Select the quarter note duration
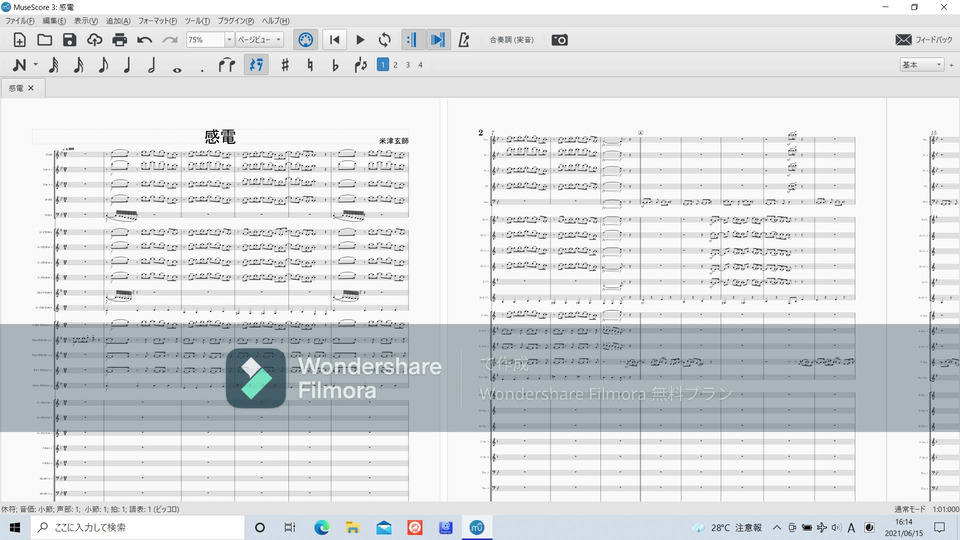960x540 pixels. [x=127, y=65]
